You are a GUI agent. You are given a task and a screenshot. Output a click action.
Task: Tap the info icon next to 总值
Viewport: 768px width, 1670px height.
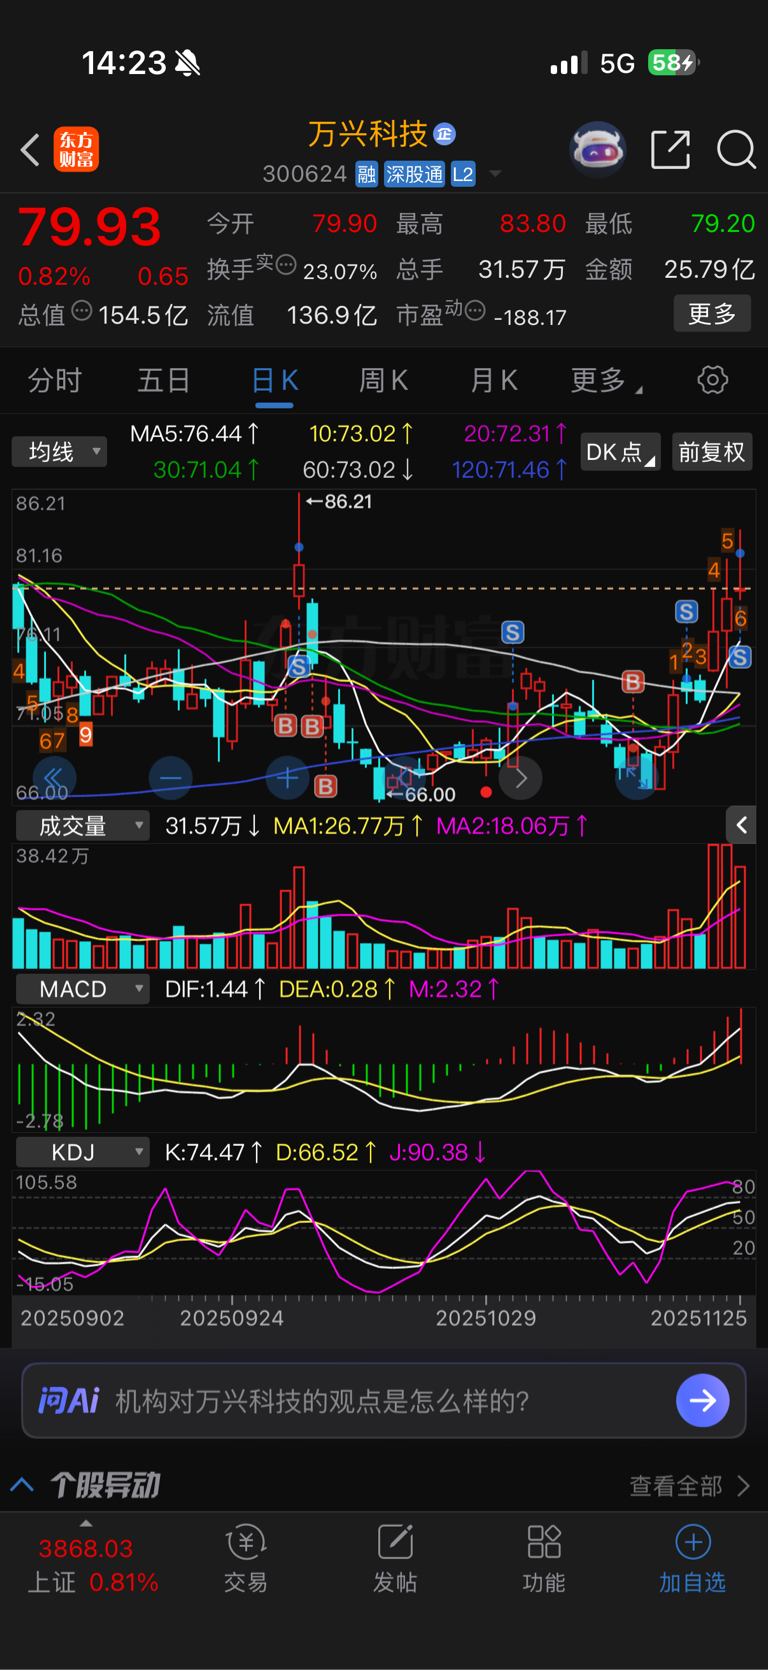82,311
